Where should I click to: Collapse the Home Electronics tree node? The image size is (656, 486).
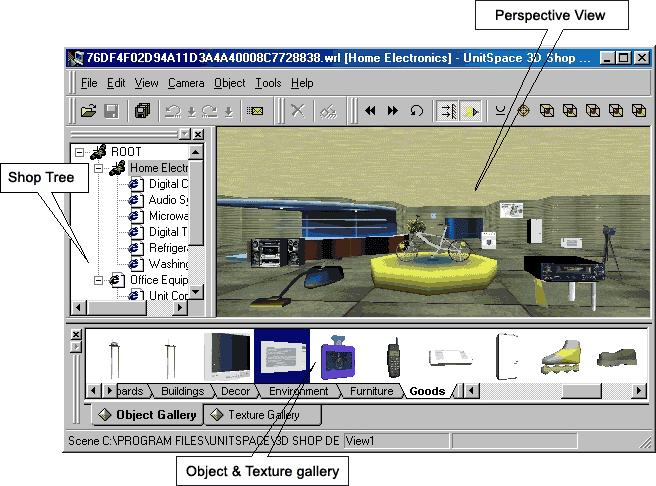pyautogui.click(x=98, y=168)
